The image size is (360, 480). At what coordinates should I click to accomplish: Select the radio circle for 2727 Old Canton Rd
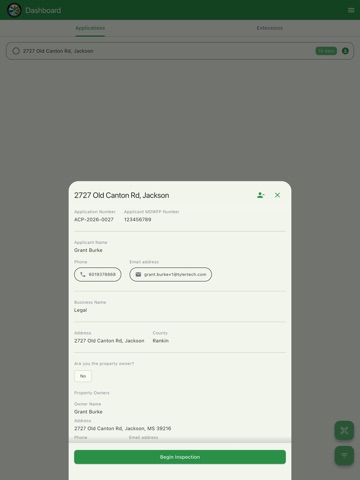tap(16, 51)
